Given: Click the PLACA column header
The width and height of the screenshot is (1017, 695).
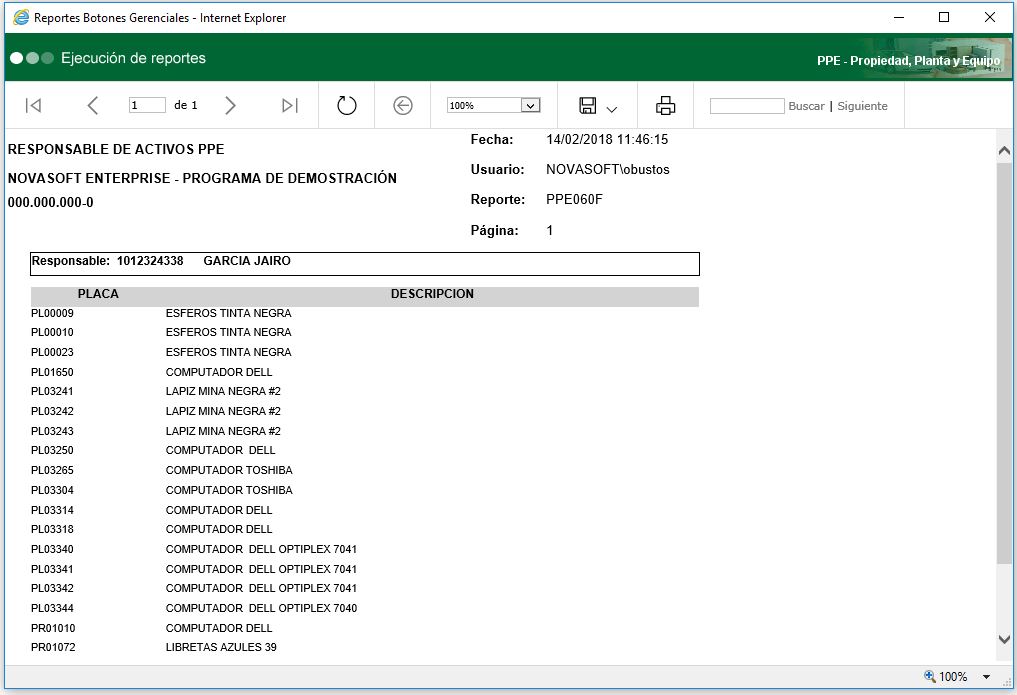Looking at the screenshot, I should 98,294.
